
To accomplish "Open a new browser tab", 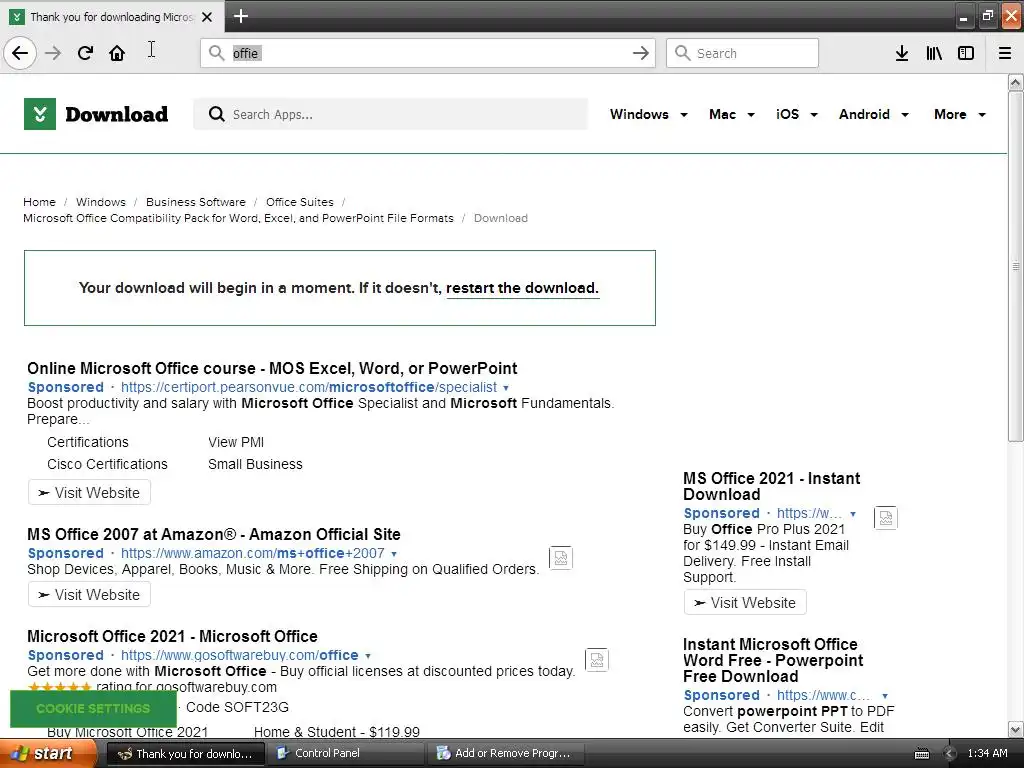I will tap(240, 16).
